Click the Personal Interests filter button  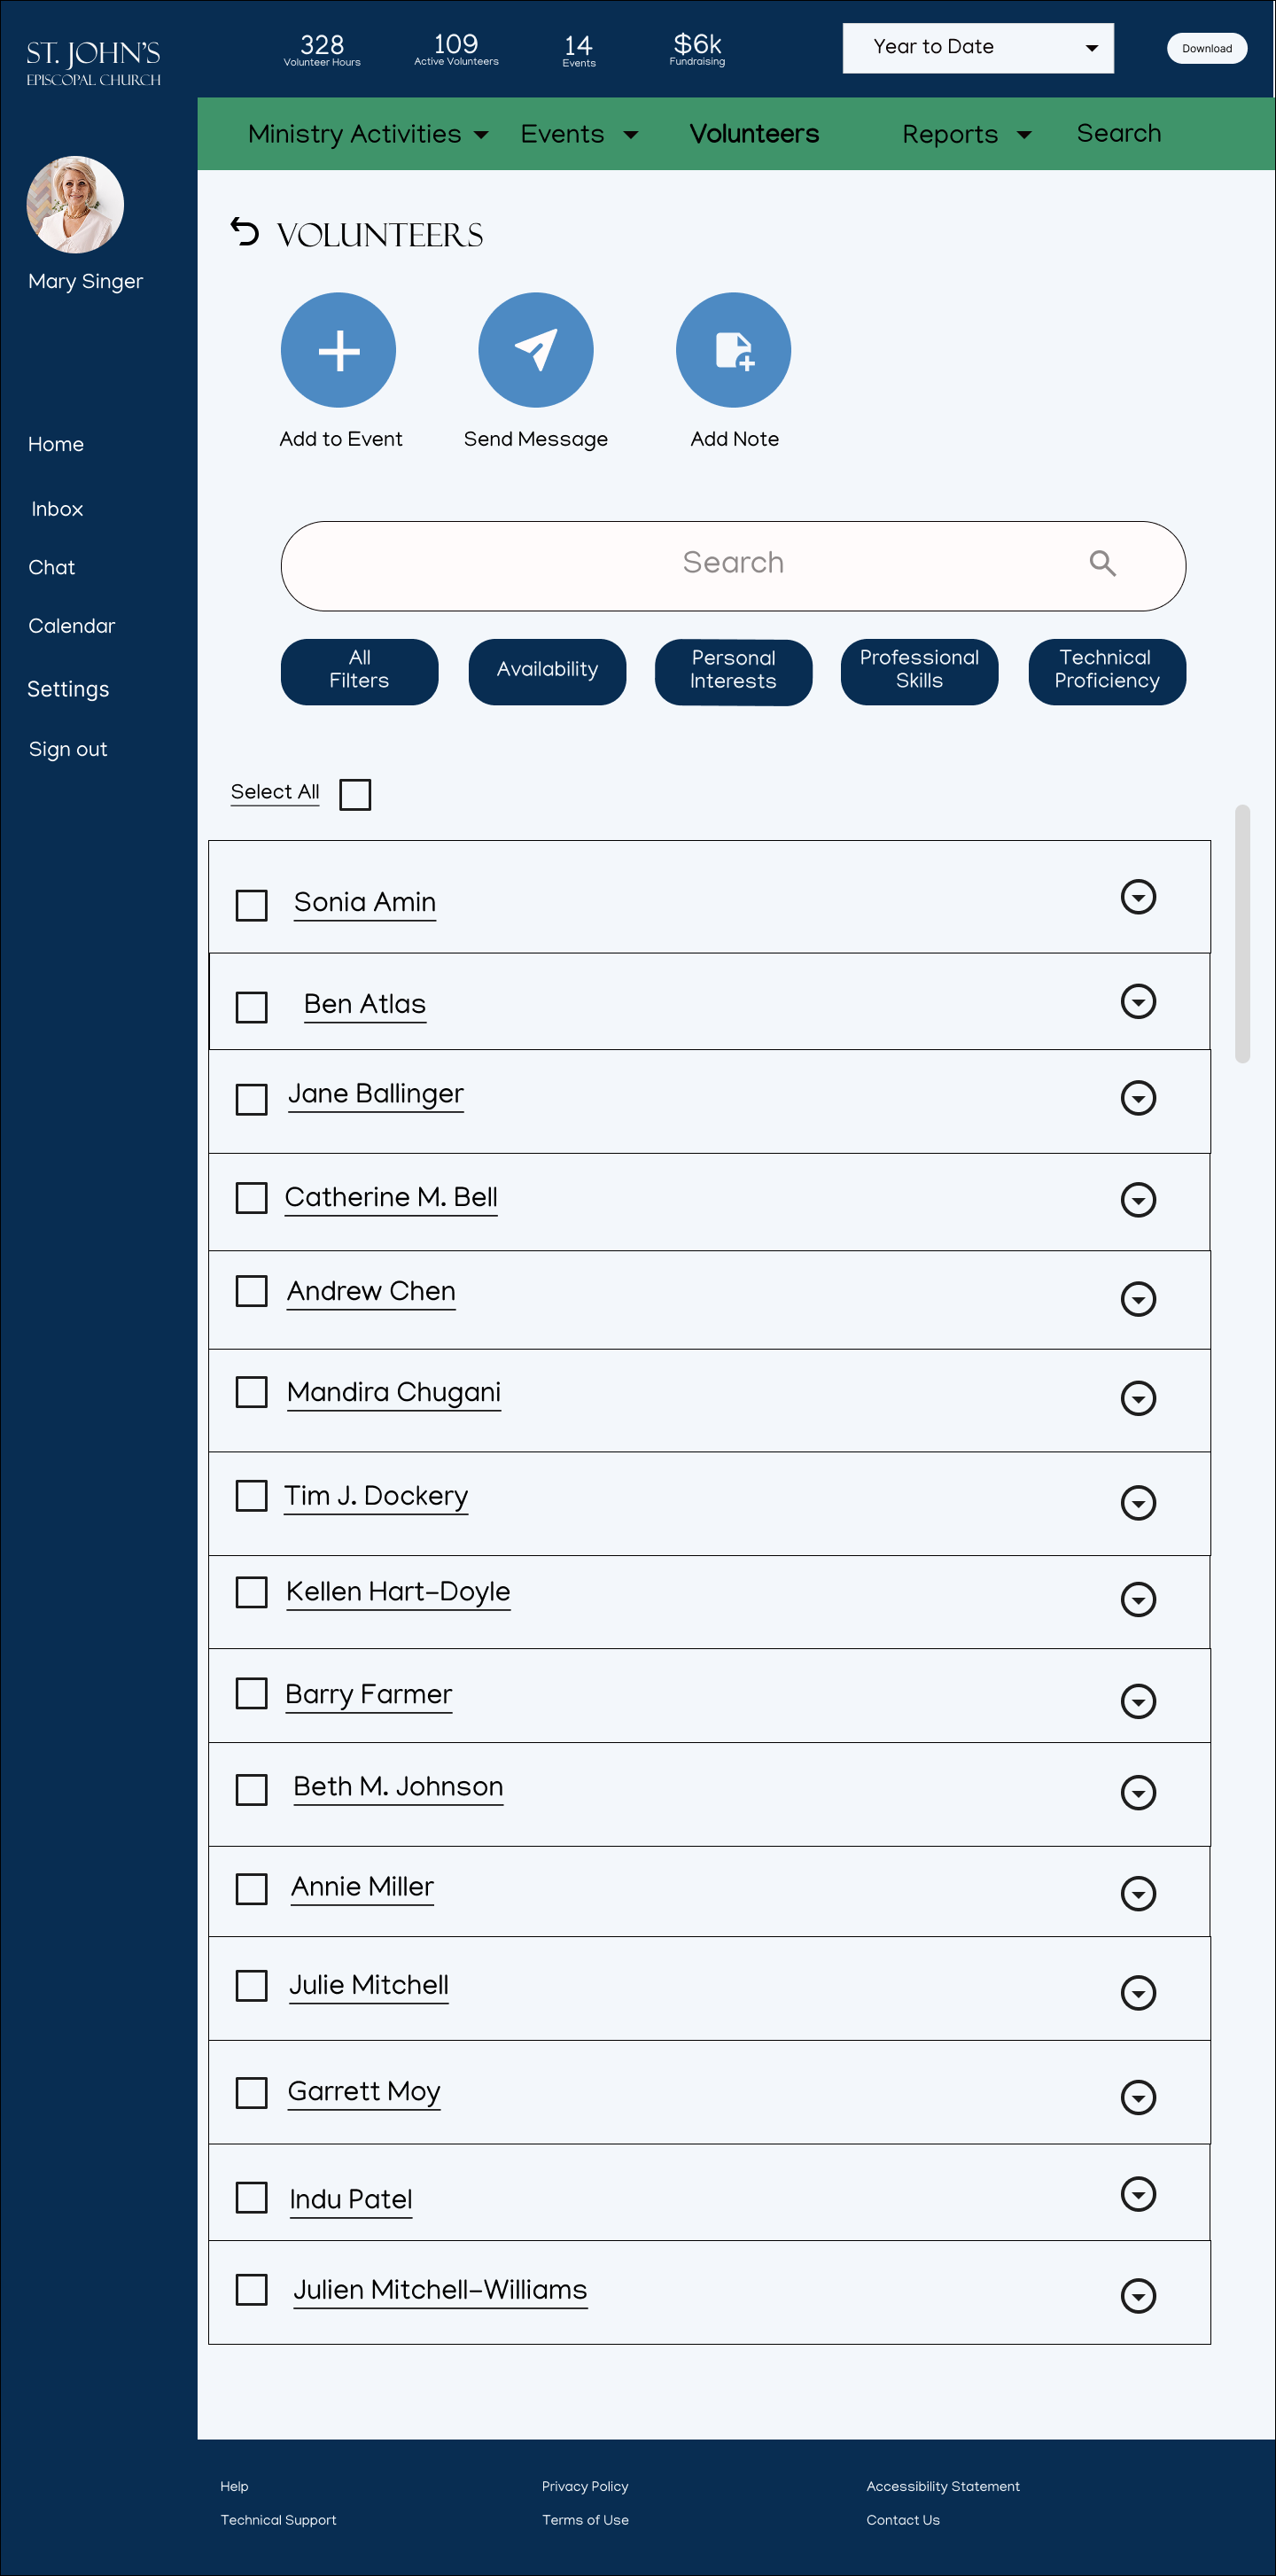tap(733, 672)
